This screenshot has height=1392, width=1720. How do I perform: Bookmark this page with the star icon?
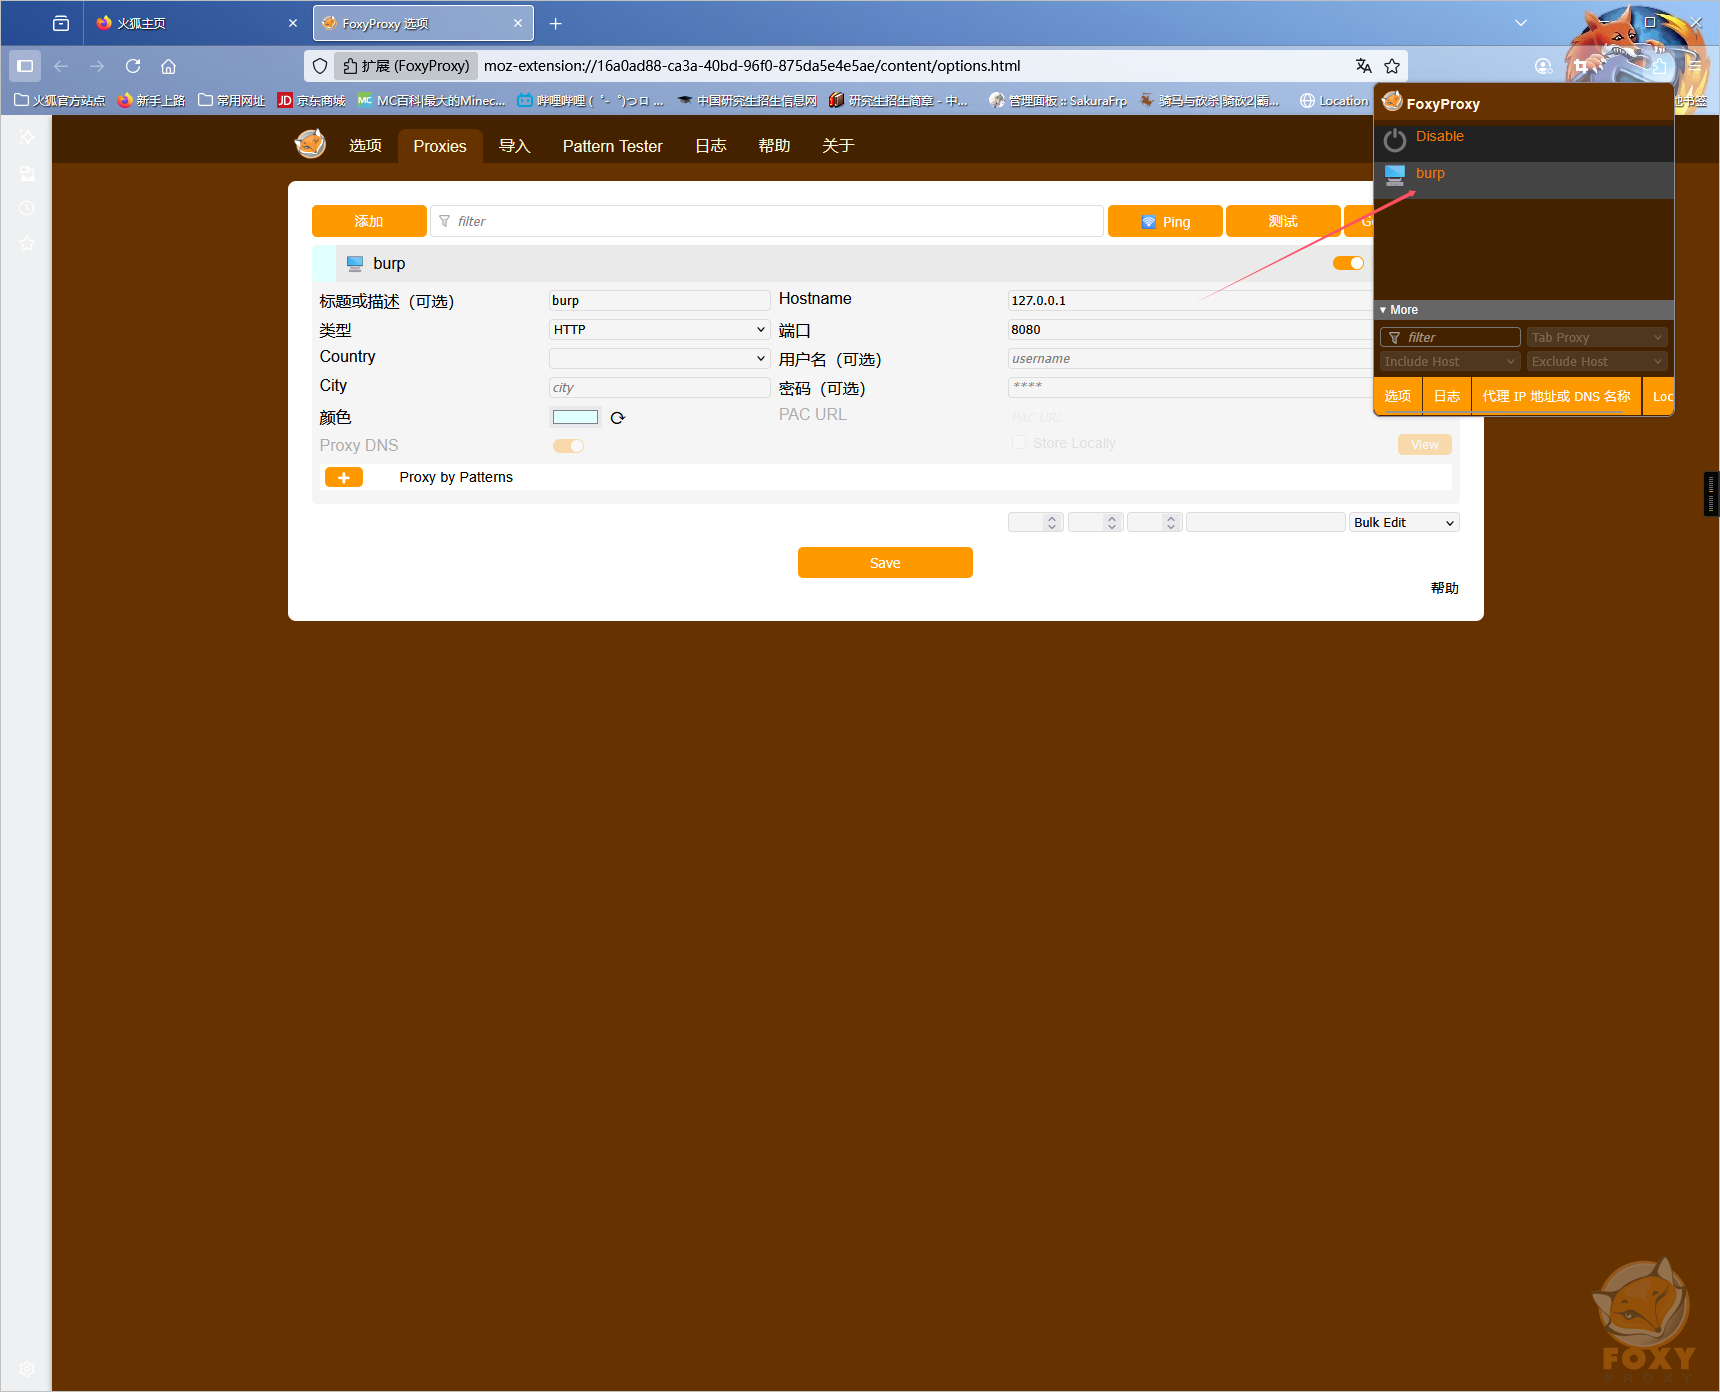(x=1392, y=66)
